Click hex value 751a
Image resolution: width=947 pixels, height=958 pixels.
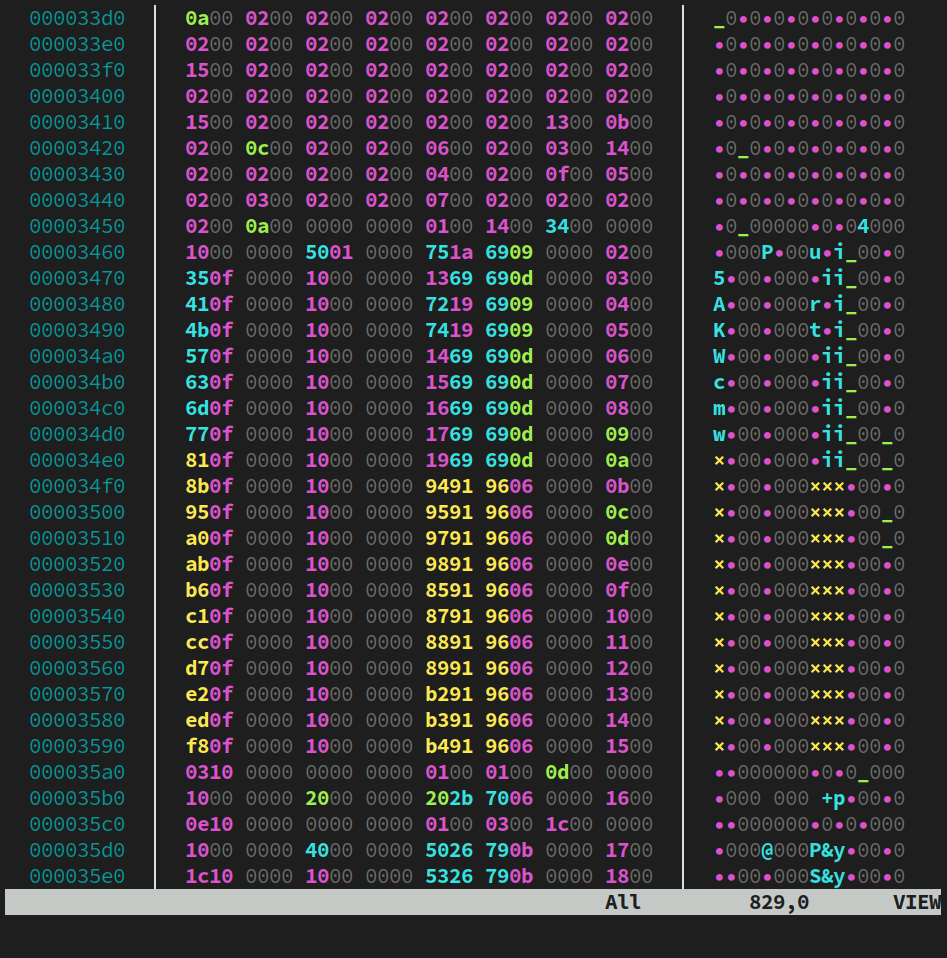click(449, 252)
